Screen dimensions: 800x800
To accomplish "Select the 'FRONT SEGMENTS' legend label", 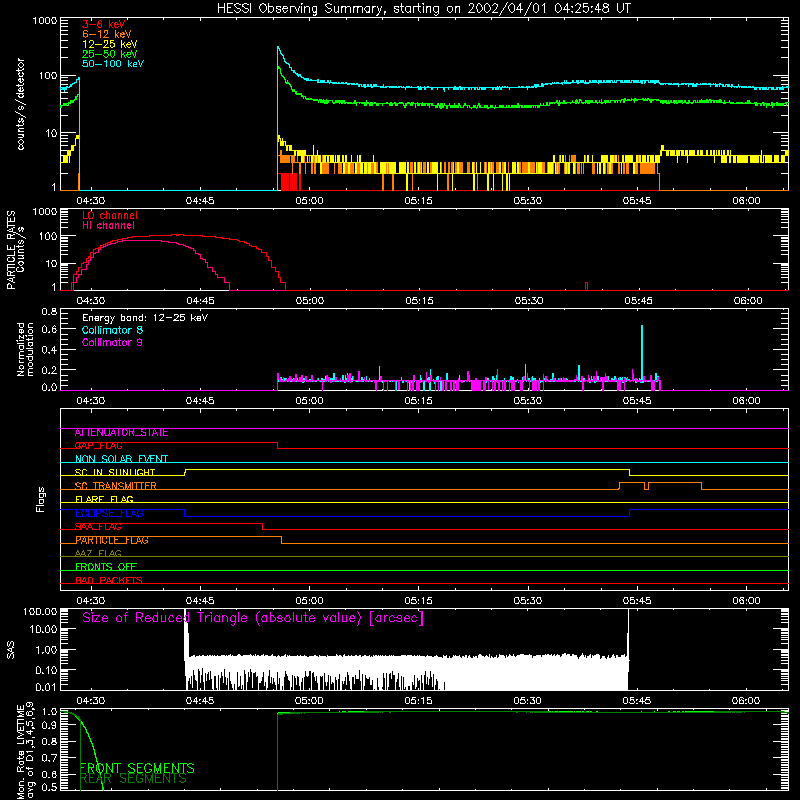I will coord(137,768).
